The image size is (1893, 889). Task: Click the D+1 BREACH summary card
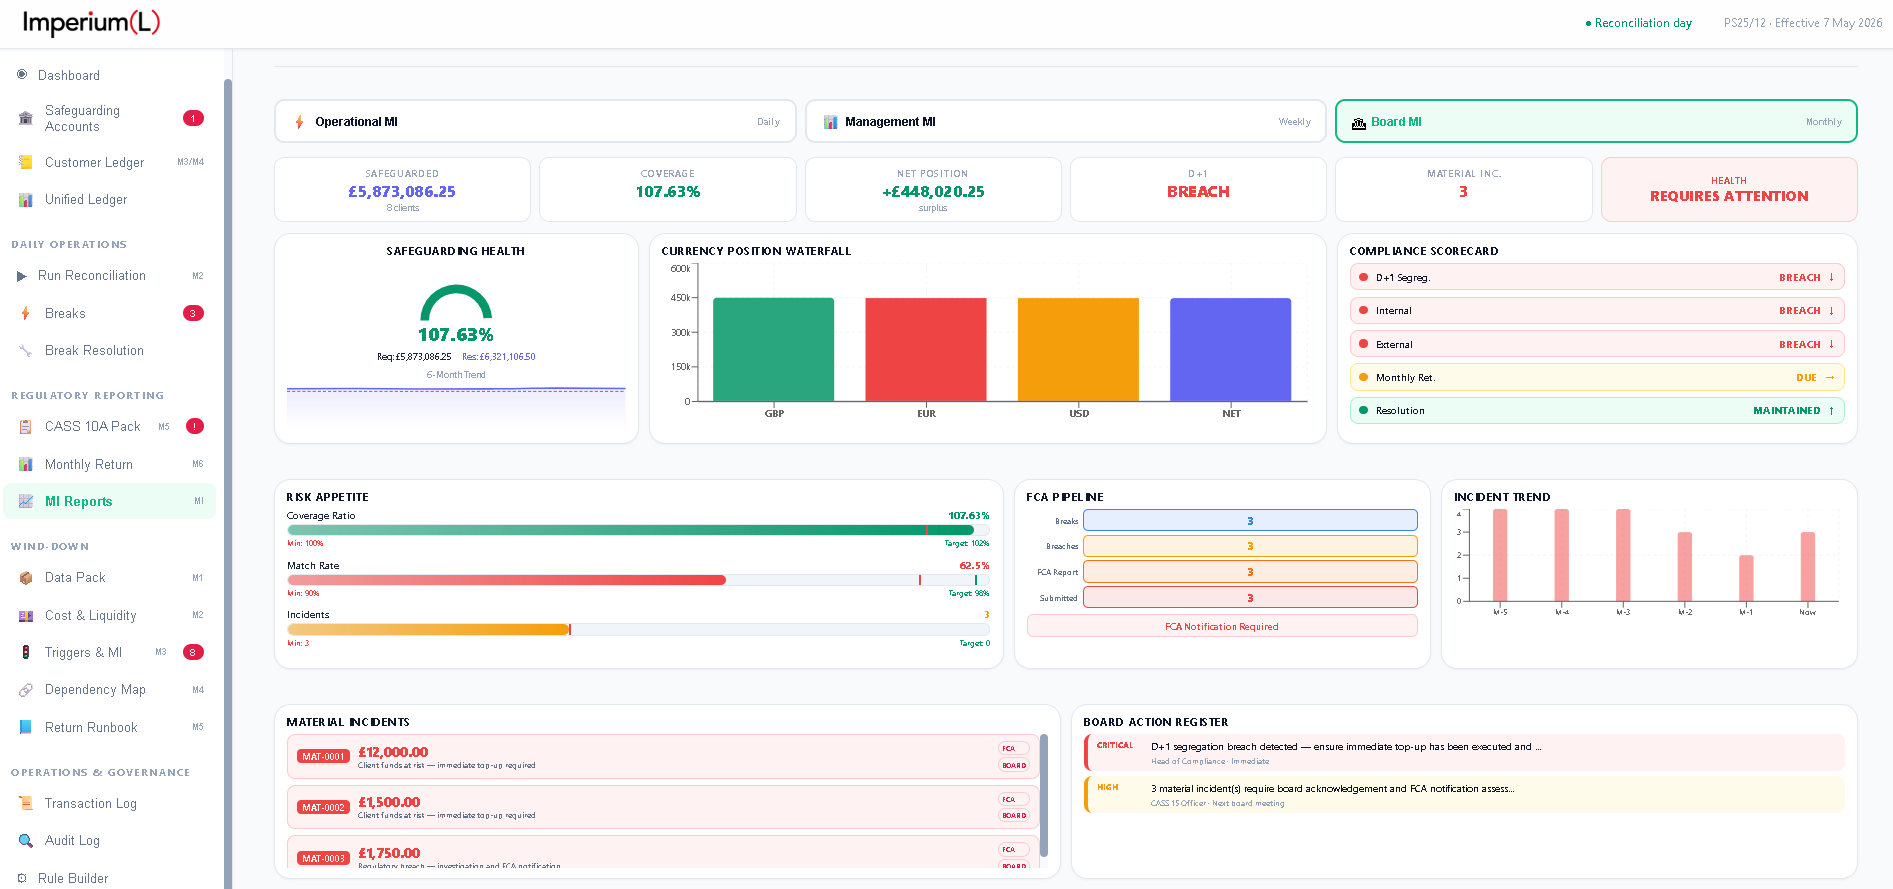tap(1198, 189)
